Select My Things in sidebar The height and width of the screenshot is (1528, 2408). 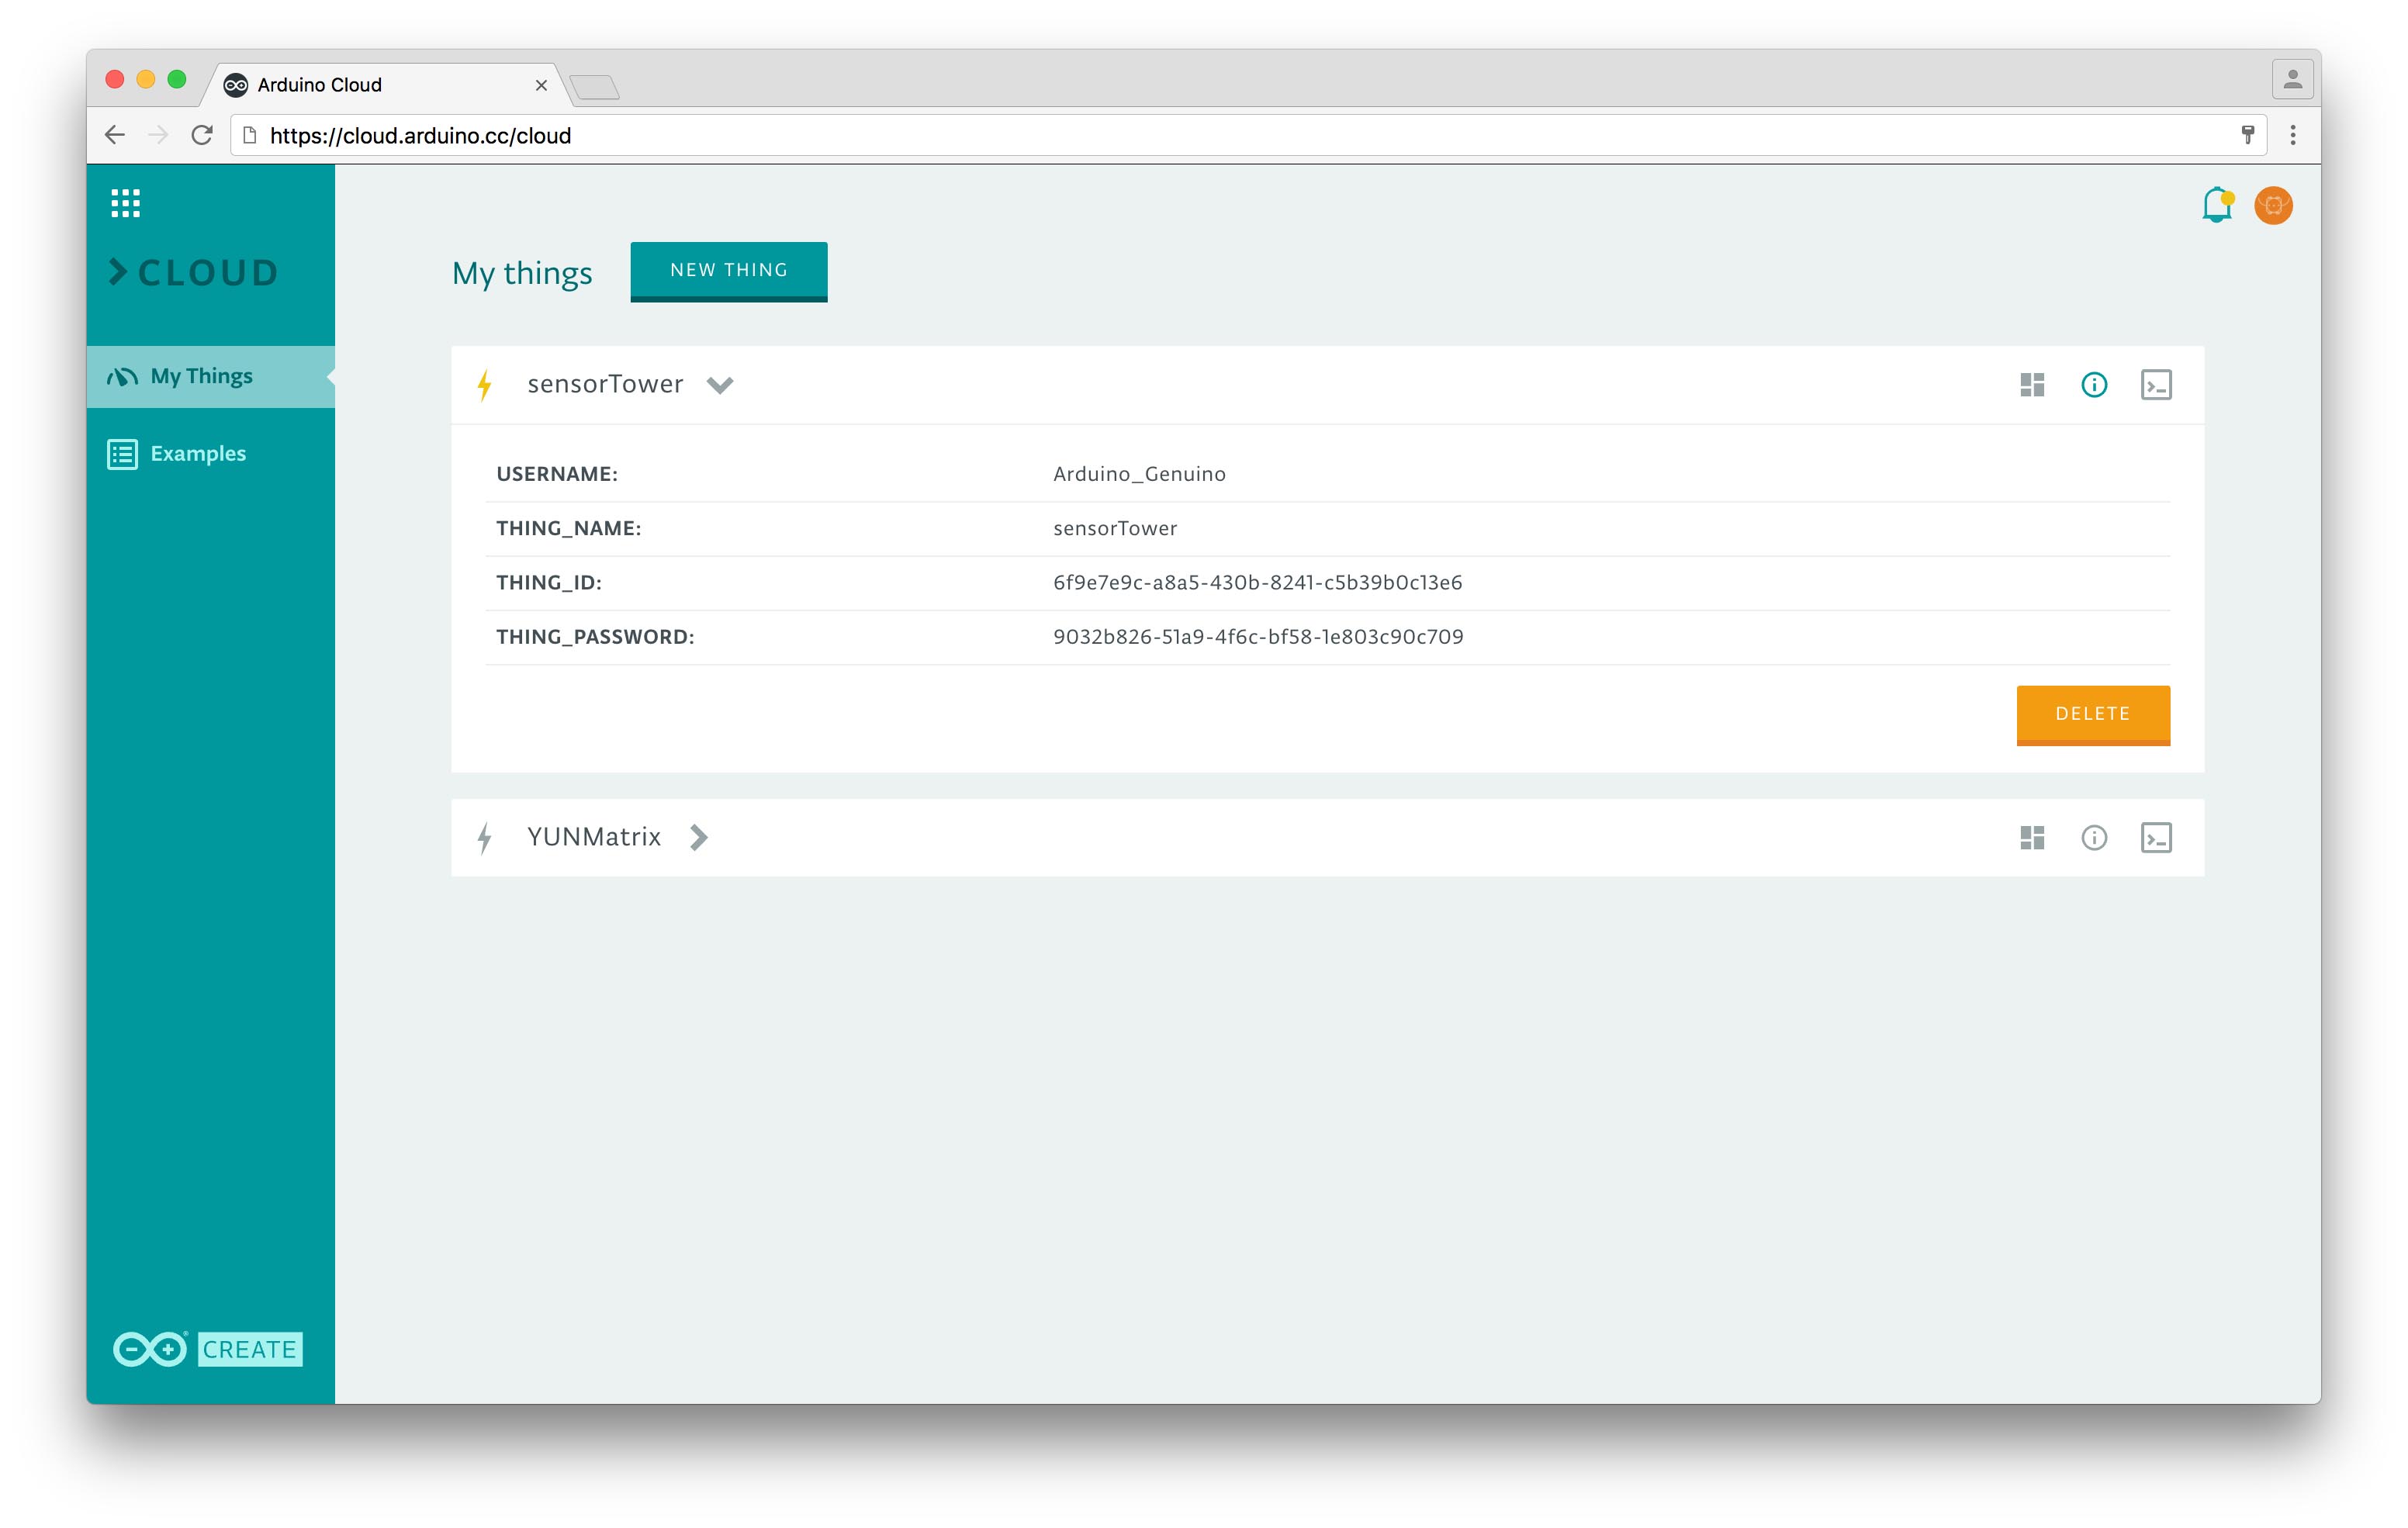pyautogui.click(x=201, y=376)
